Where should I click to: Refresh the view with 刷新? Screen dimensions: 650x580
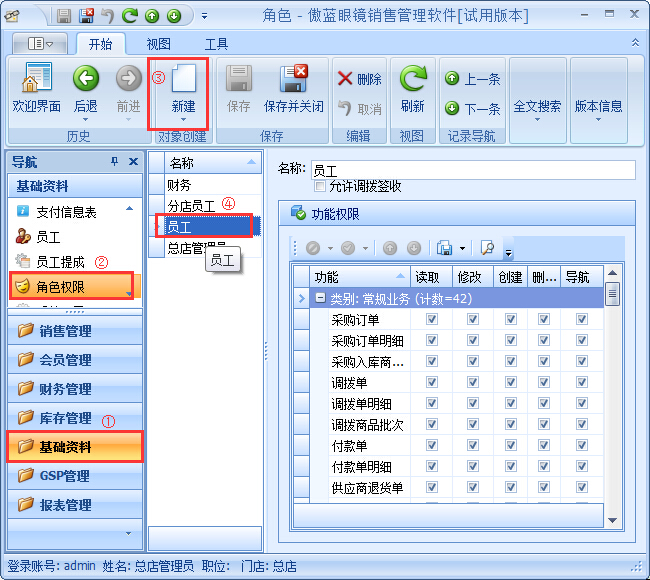tap(412, 88)
